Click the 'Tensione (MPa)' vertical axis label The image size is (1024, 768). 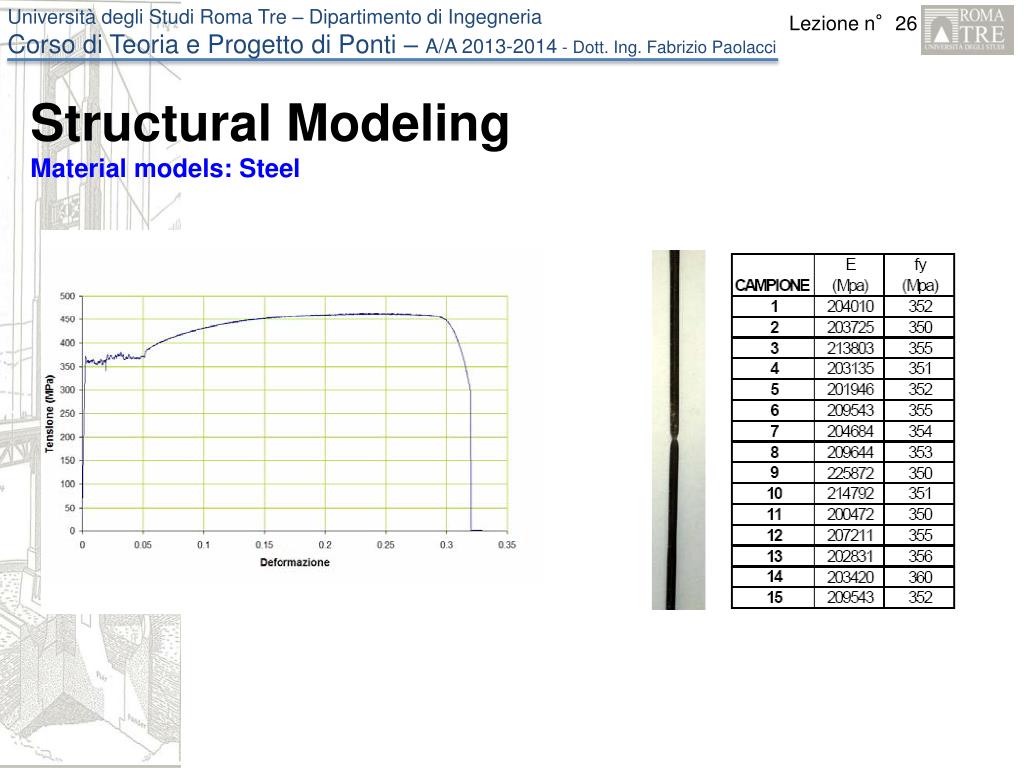(x=49, y=413)
